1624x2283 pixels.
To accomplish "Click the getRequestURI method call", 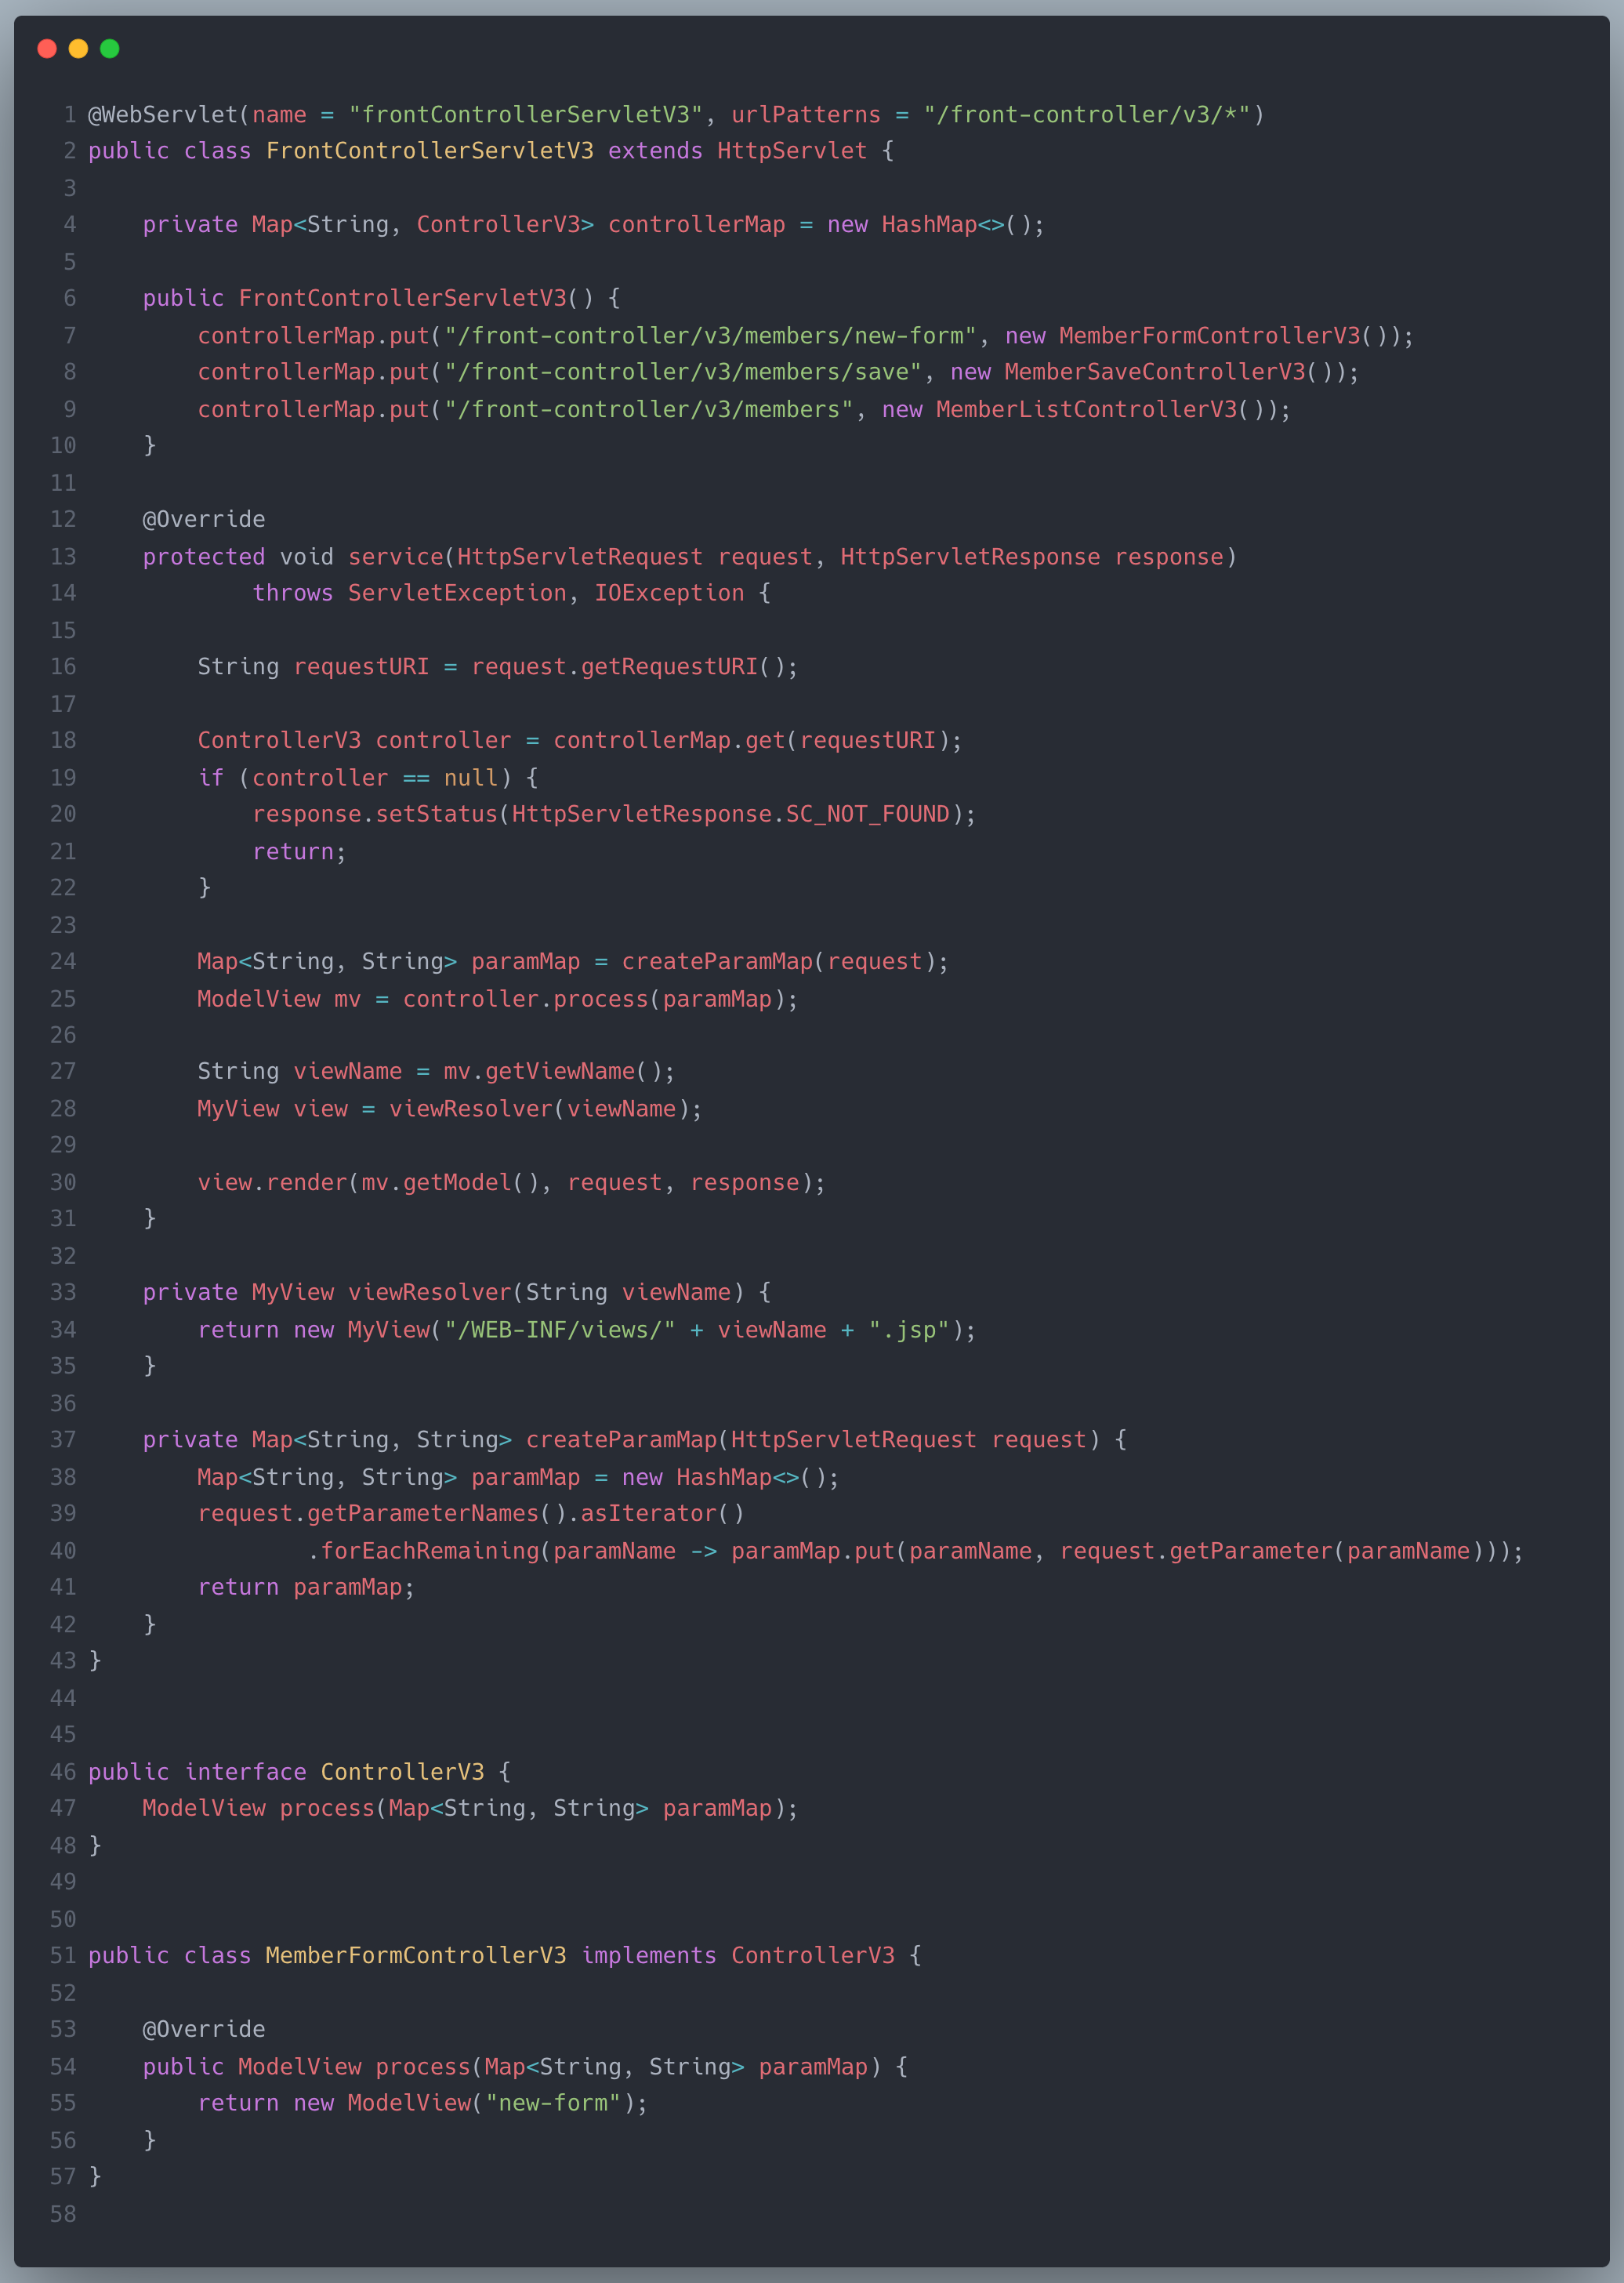I will click(x=669, y=667).
